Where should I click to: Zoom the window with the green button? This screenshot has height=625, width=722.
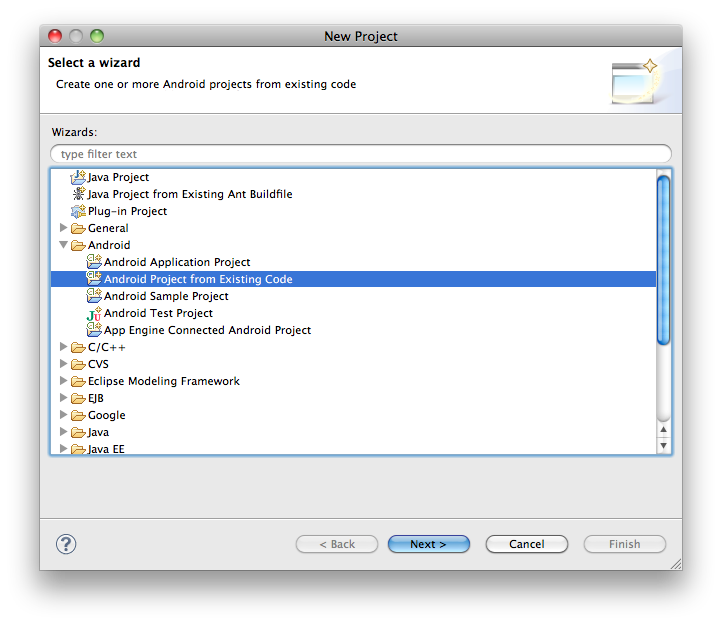click(97, 36)
